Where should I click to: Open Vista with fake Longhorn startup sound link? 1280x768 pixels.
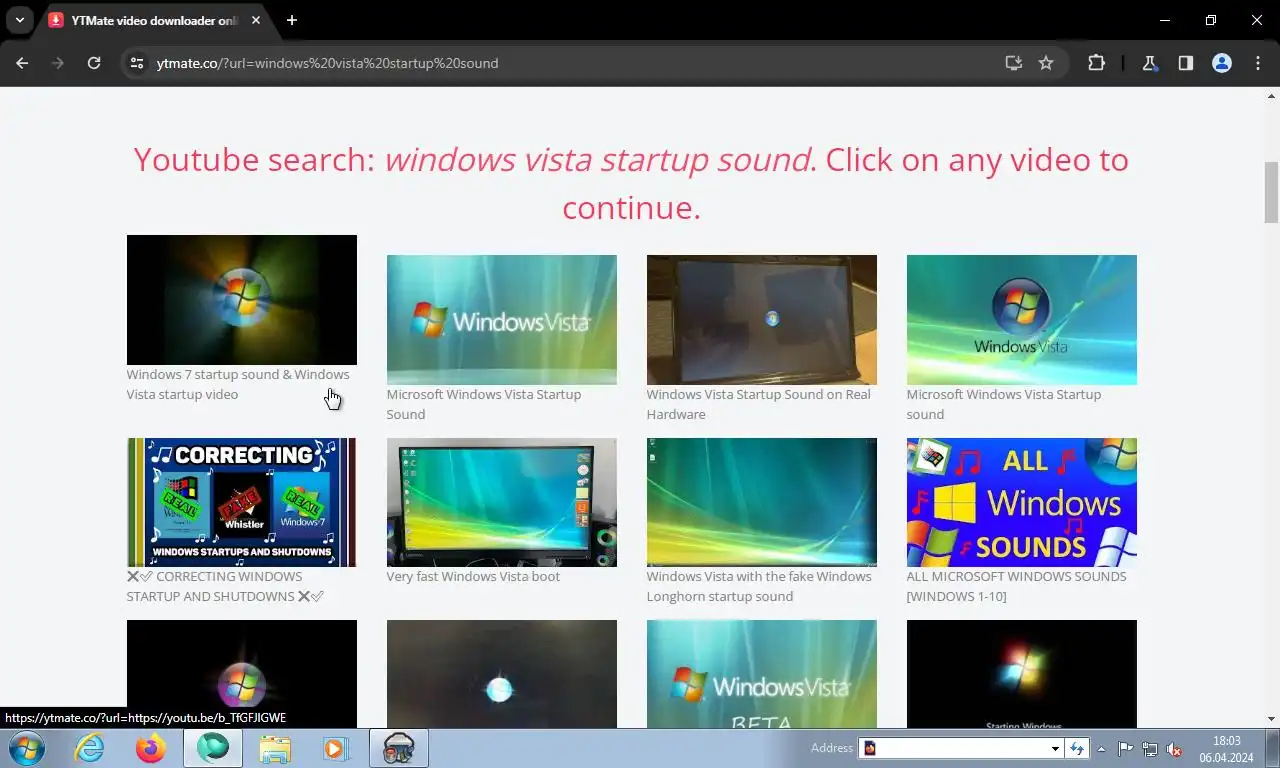[759, 586]
